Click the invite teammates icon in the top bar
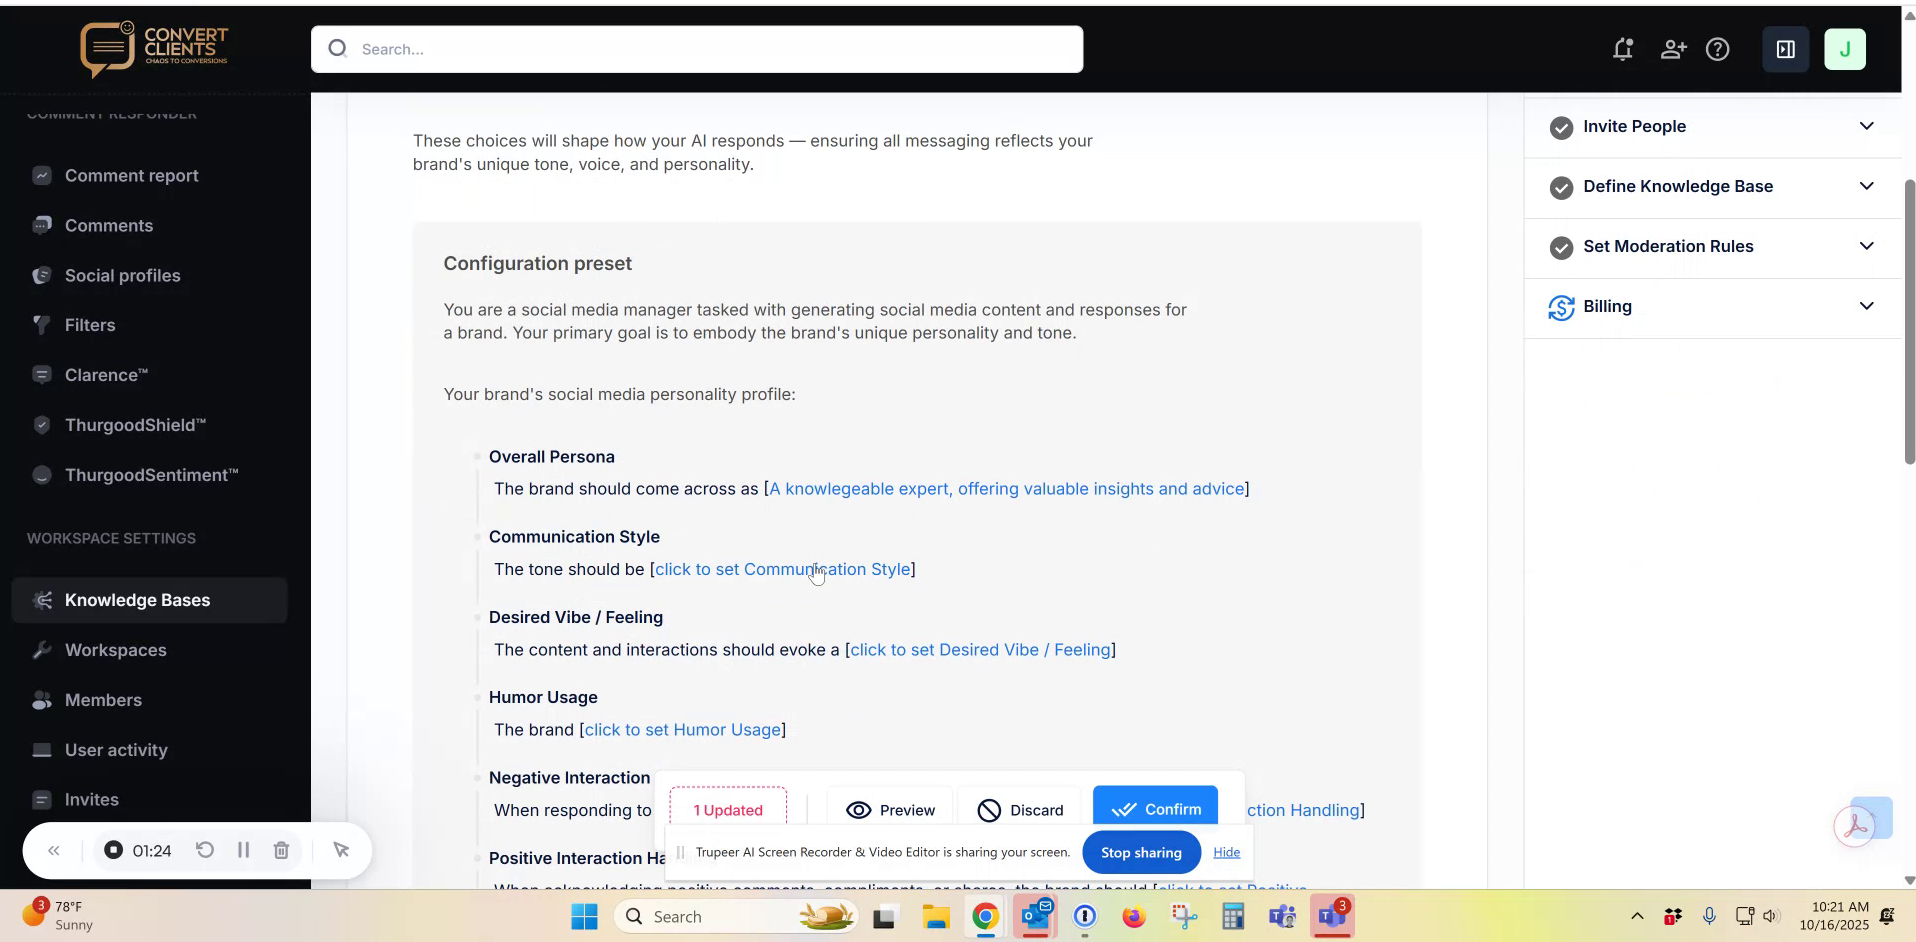 click(1674, 49)
